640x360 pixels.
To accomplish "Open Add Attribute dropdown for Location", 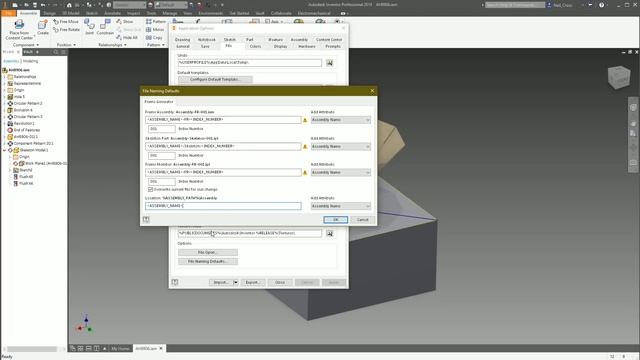I will click(341, 206).
